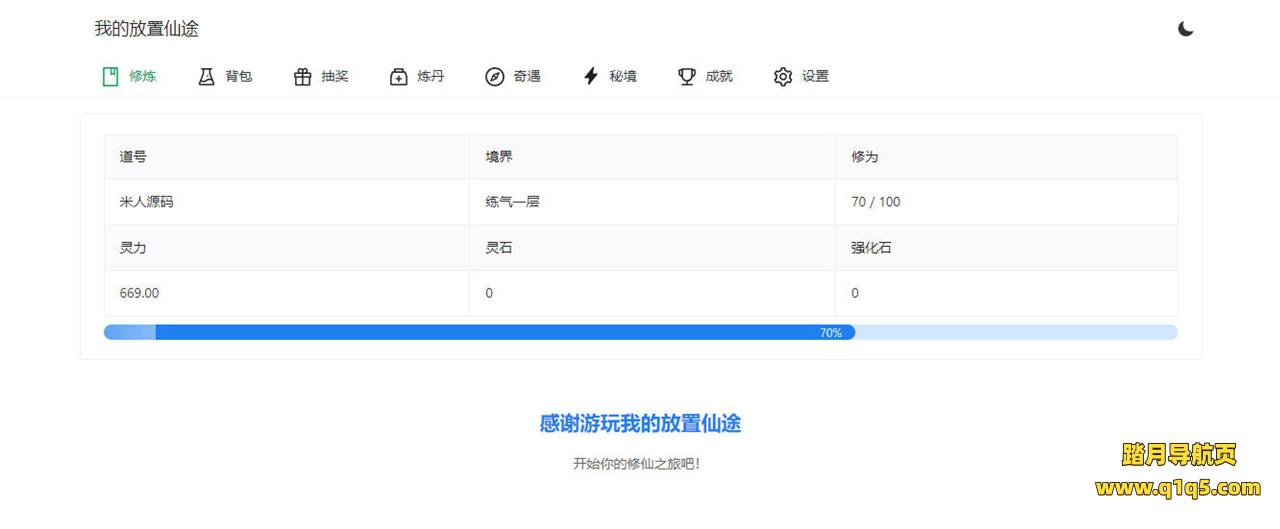Click the 我的放置仙途 site title

[x=147, y=29]
